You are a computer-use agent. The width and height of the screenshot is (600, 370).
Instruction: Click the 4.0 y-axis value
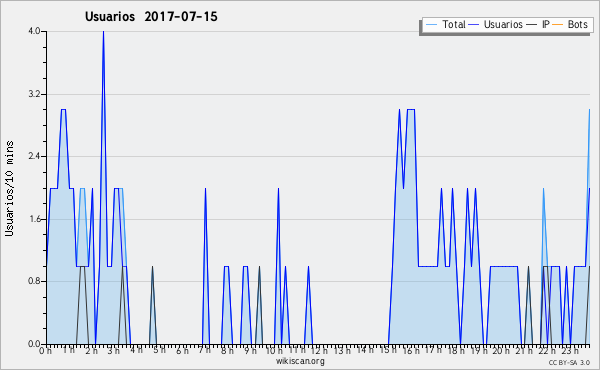pos(34,31)
